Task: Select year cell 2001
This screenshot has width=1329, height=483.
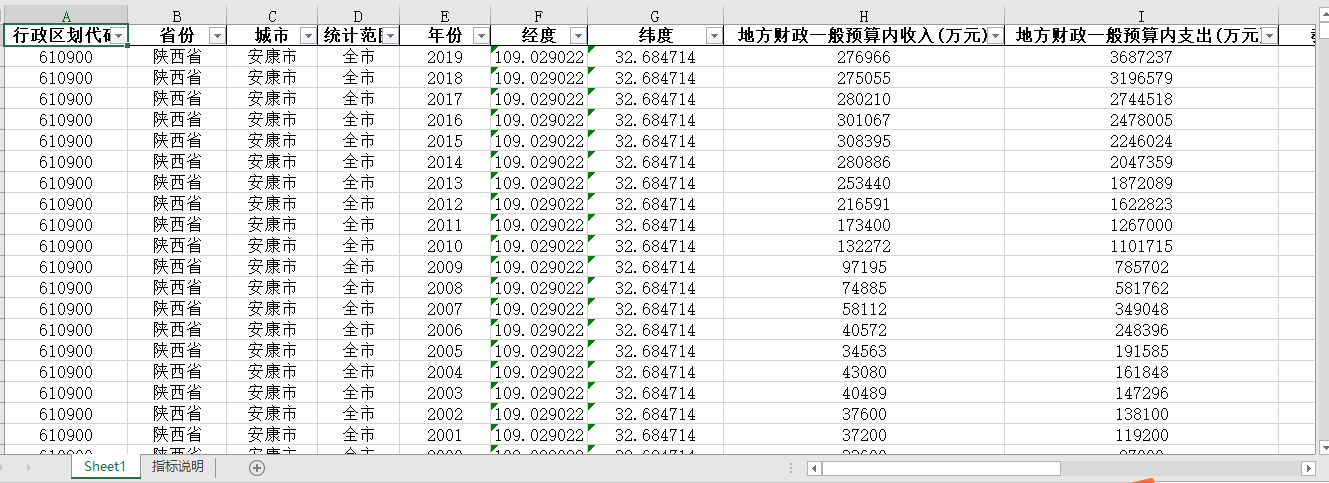Action: pyautogui.click(x=444, y=435)
